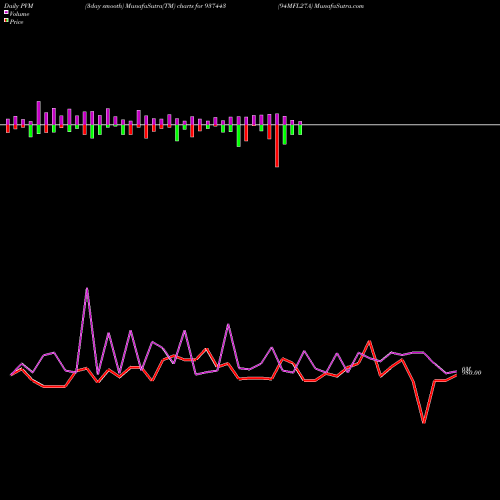Click the red-green Price legend swatch

click(6, 21)
